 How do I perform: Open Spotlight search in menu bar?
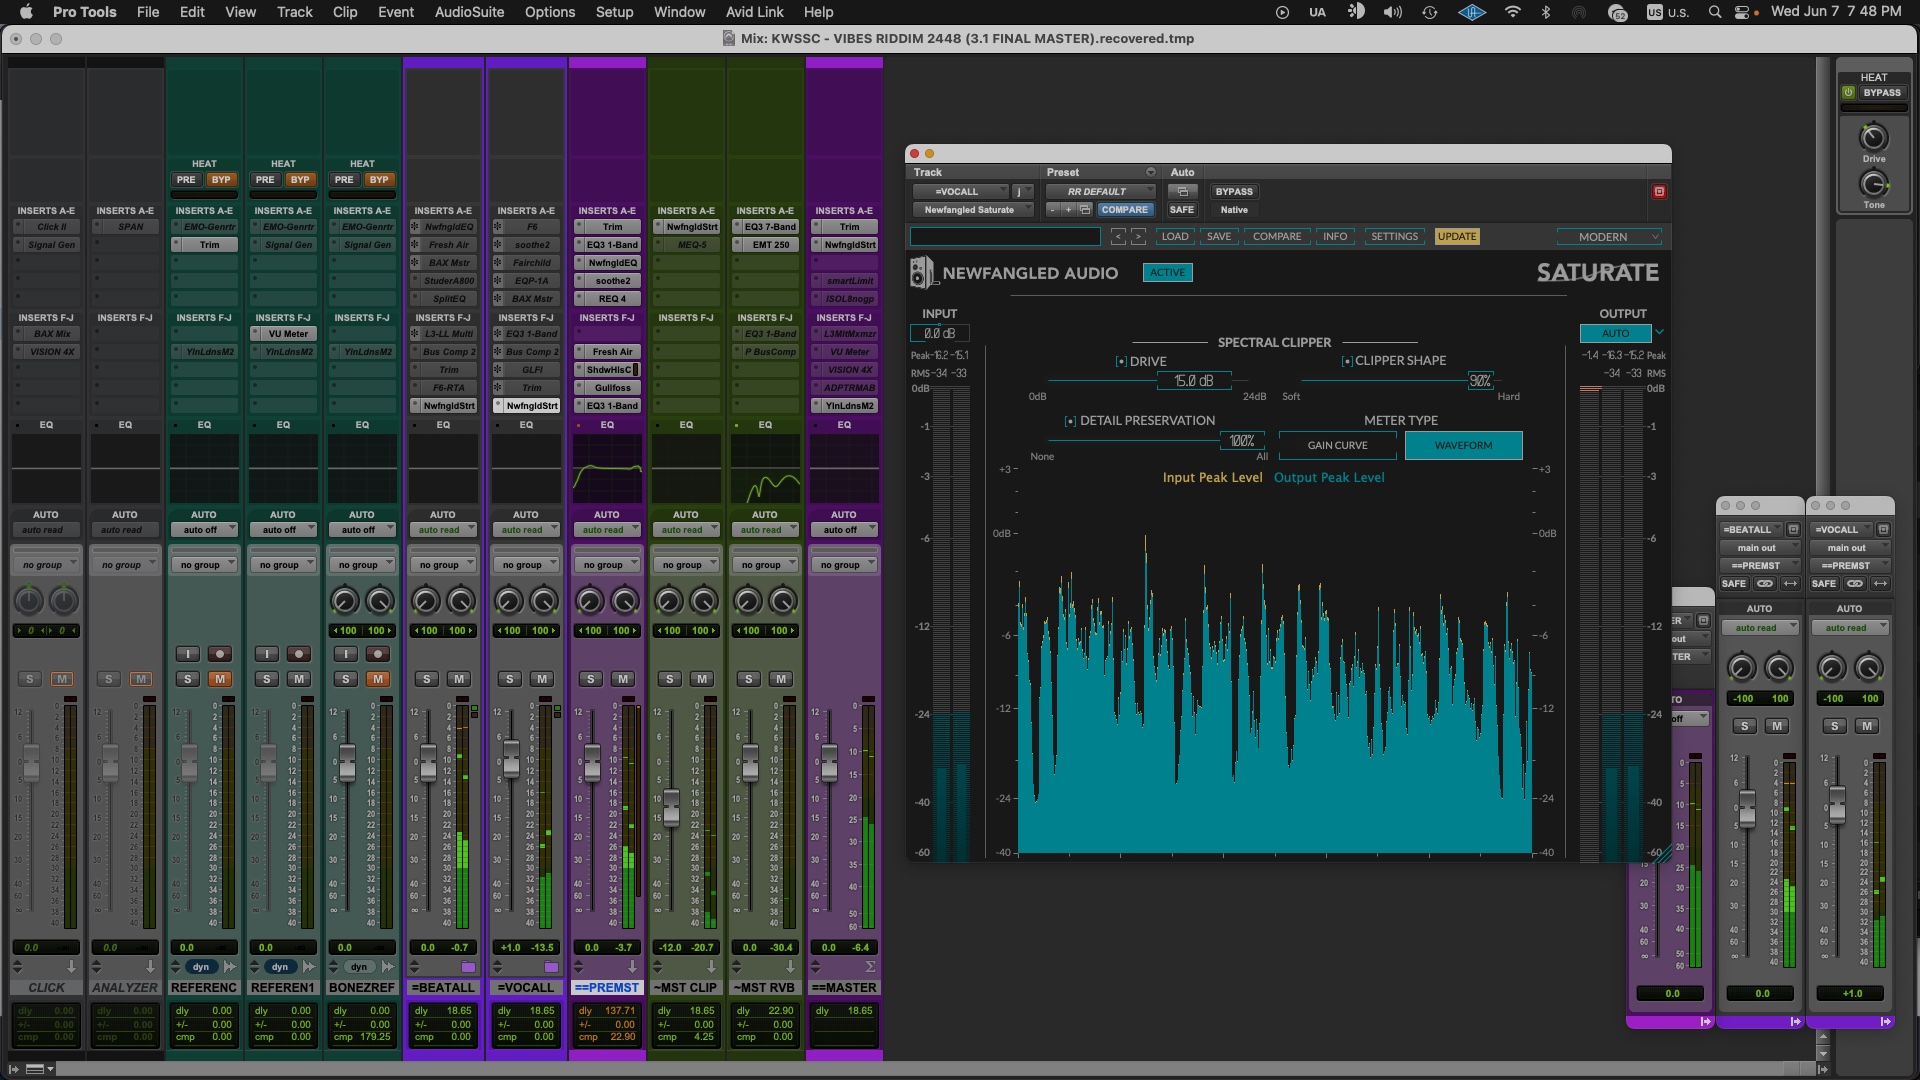1715,12
